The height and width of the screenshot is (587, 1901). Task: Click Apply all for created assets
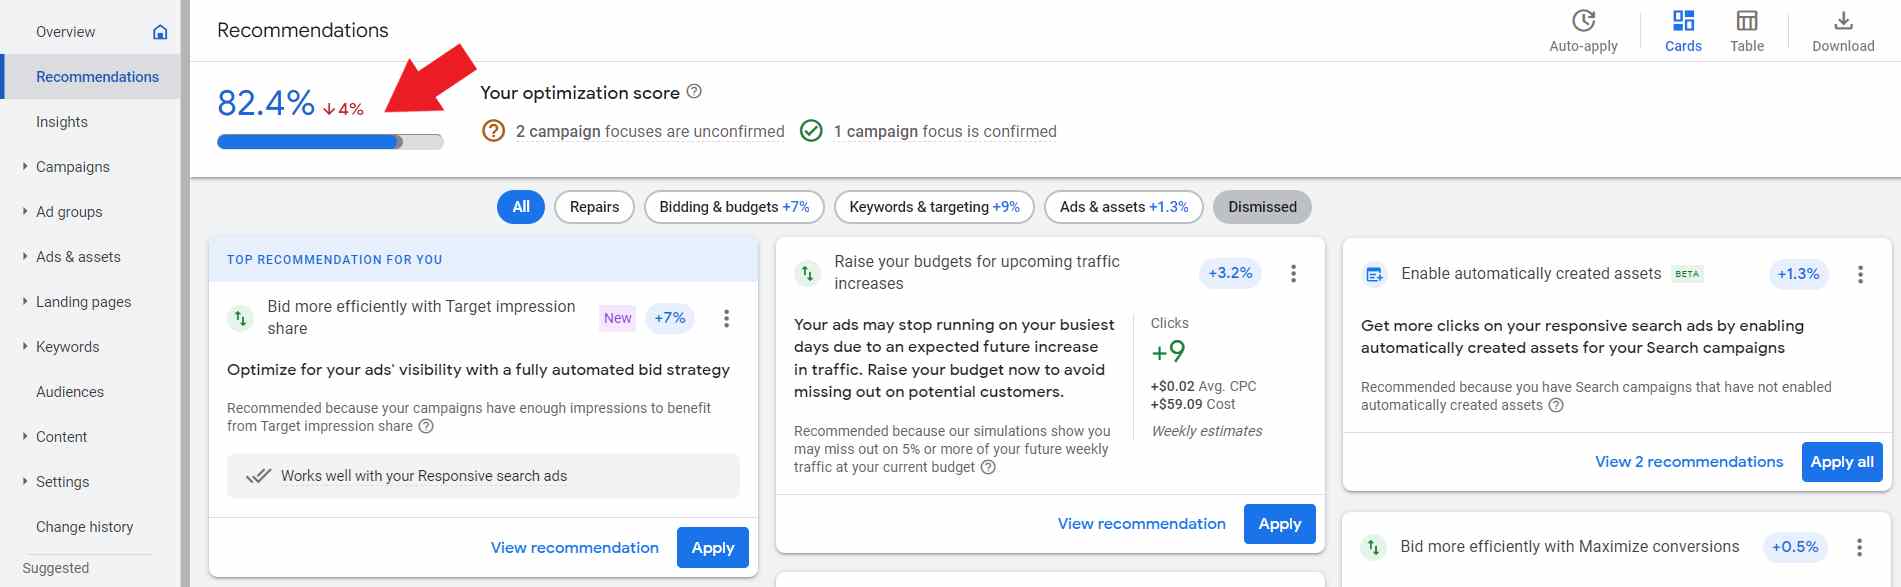click(x=1841, y=462)
